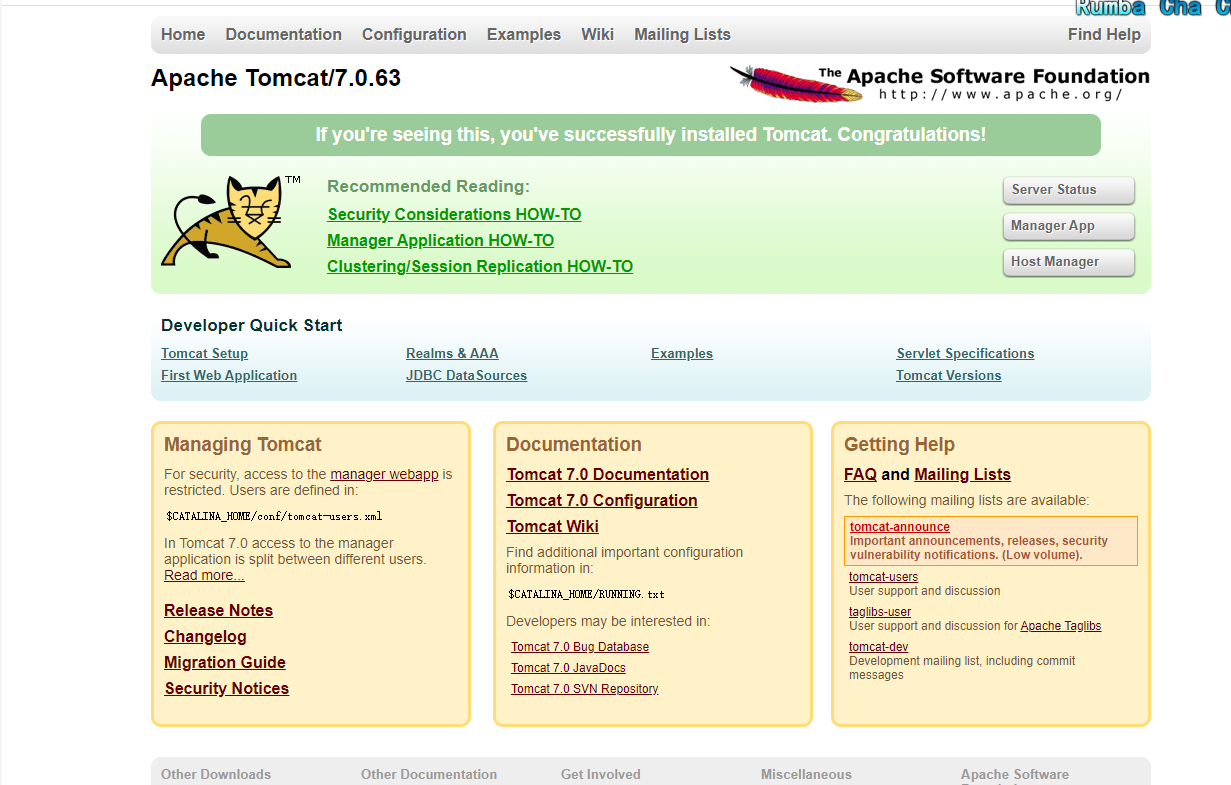Open the Migration Guide link
This screenshot has height=785, width=1231.
coord(225,662)
